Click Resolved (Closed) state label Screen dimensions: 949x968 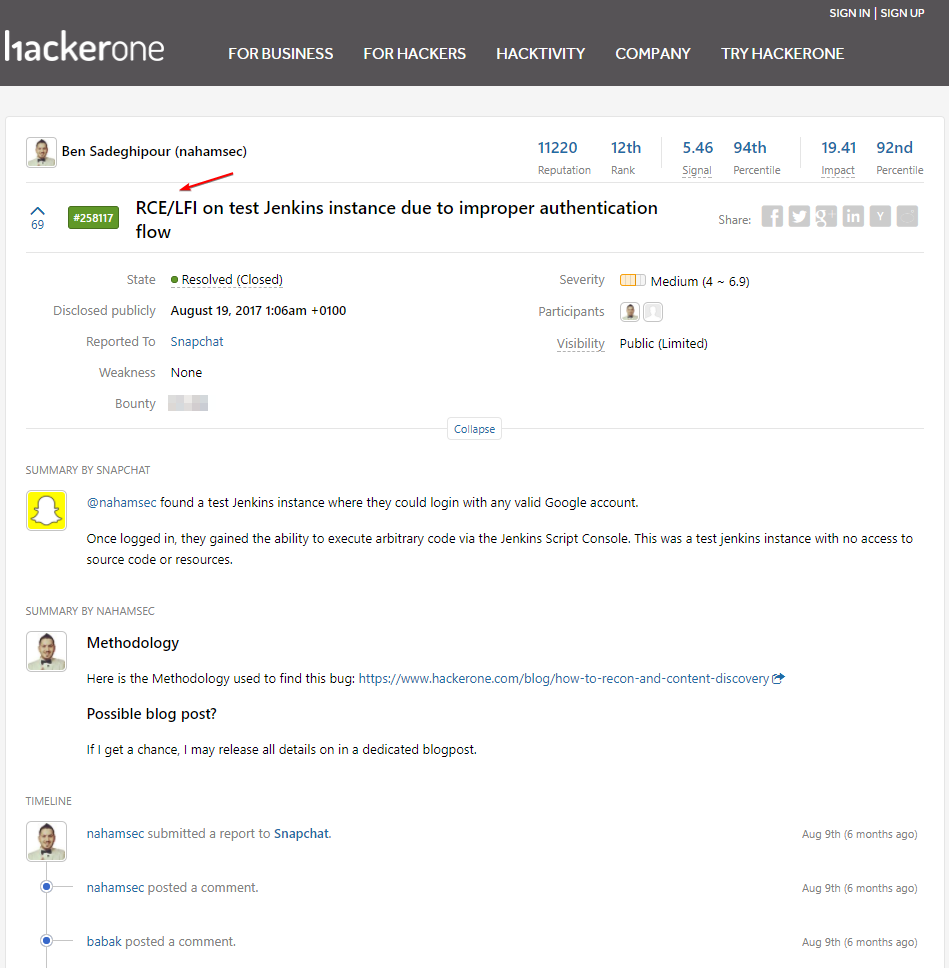[x=227, y=280]
